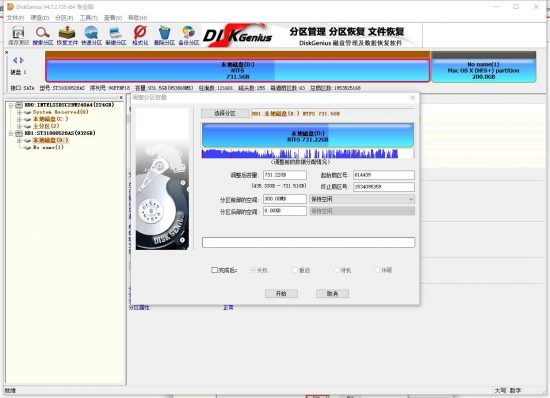The image size is (550, 398).
Task: Select the 重启 (restart) radio option
Action: [295, 270]
